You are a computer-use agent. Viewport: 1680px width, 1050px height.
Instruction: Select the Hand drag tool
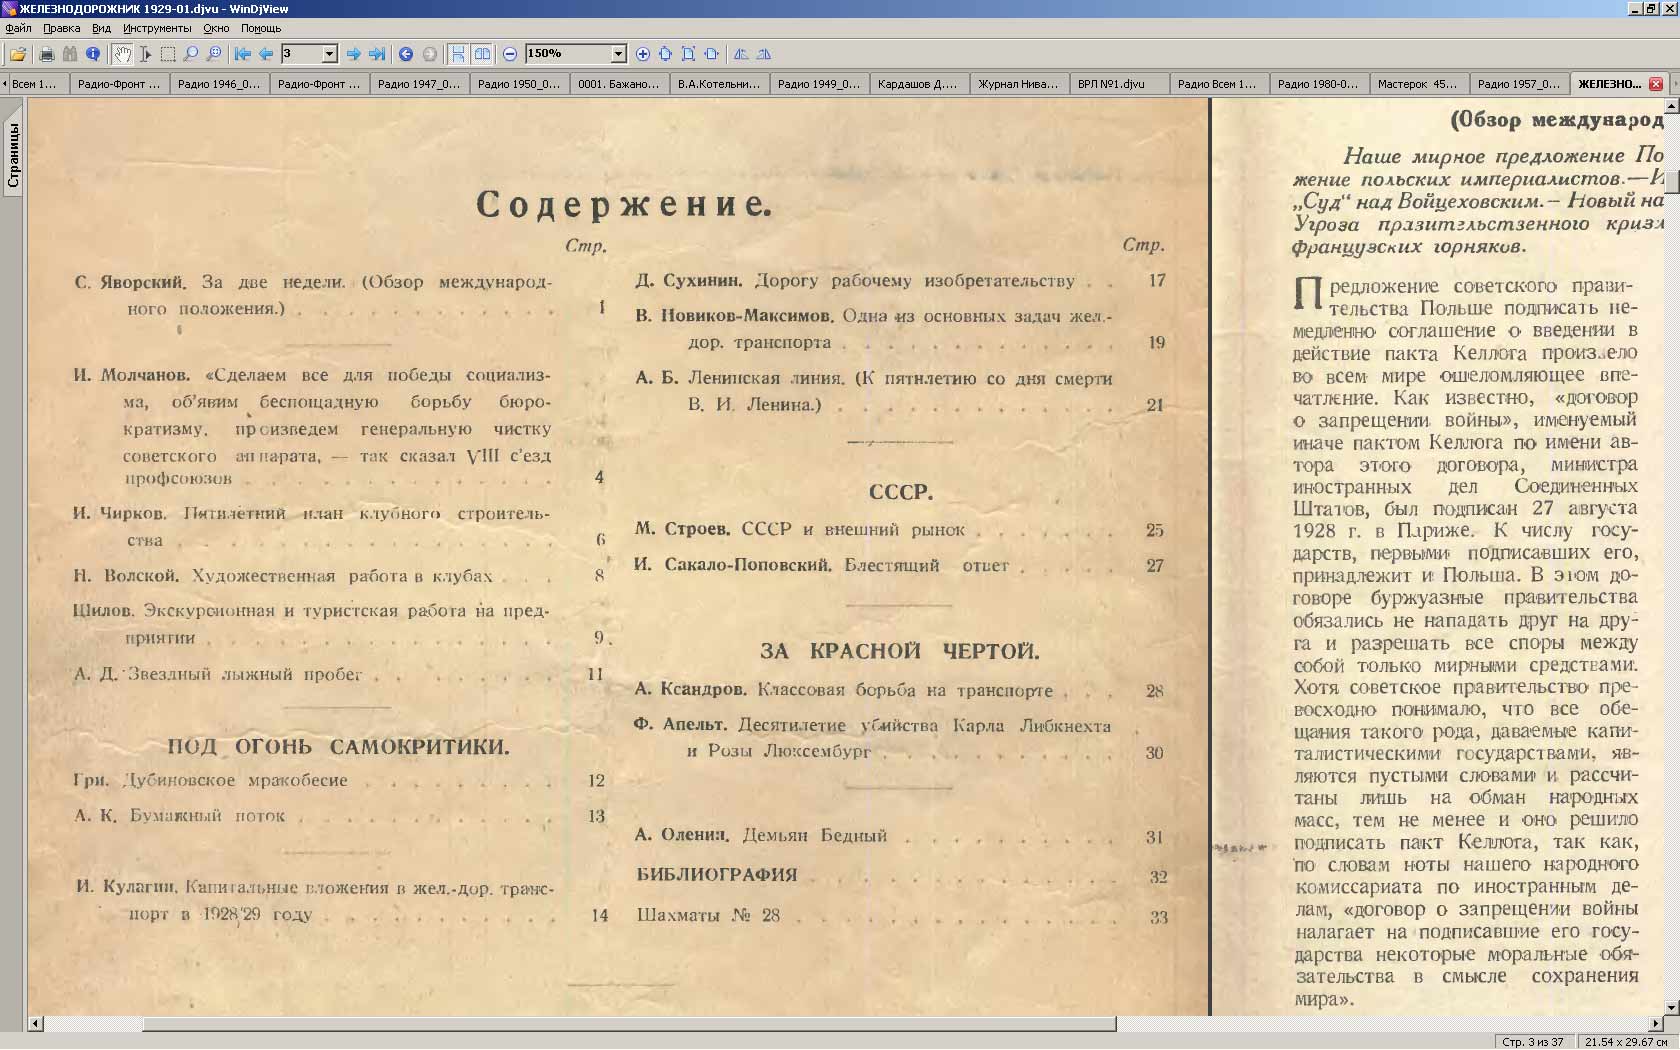pyautogui.click(x=122, y=54)
